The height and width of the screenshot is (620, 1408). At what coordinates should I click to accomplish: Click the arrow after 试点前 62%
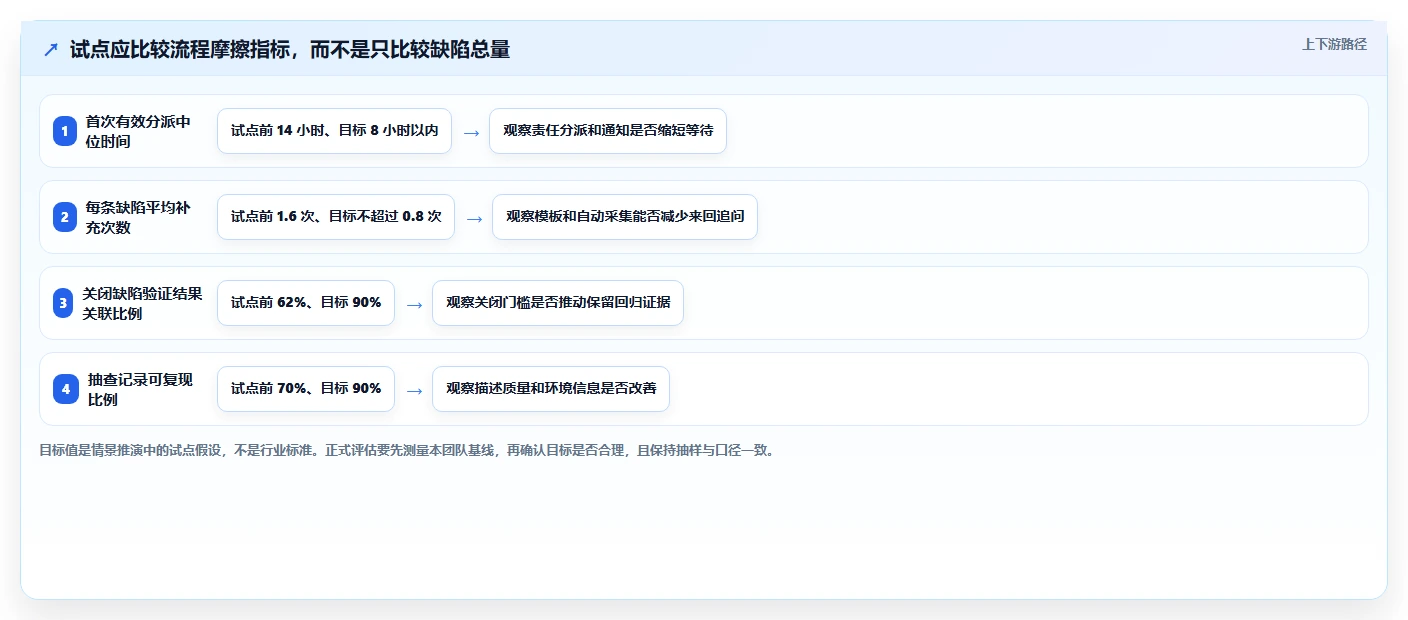click(414, 304)
